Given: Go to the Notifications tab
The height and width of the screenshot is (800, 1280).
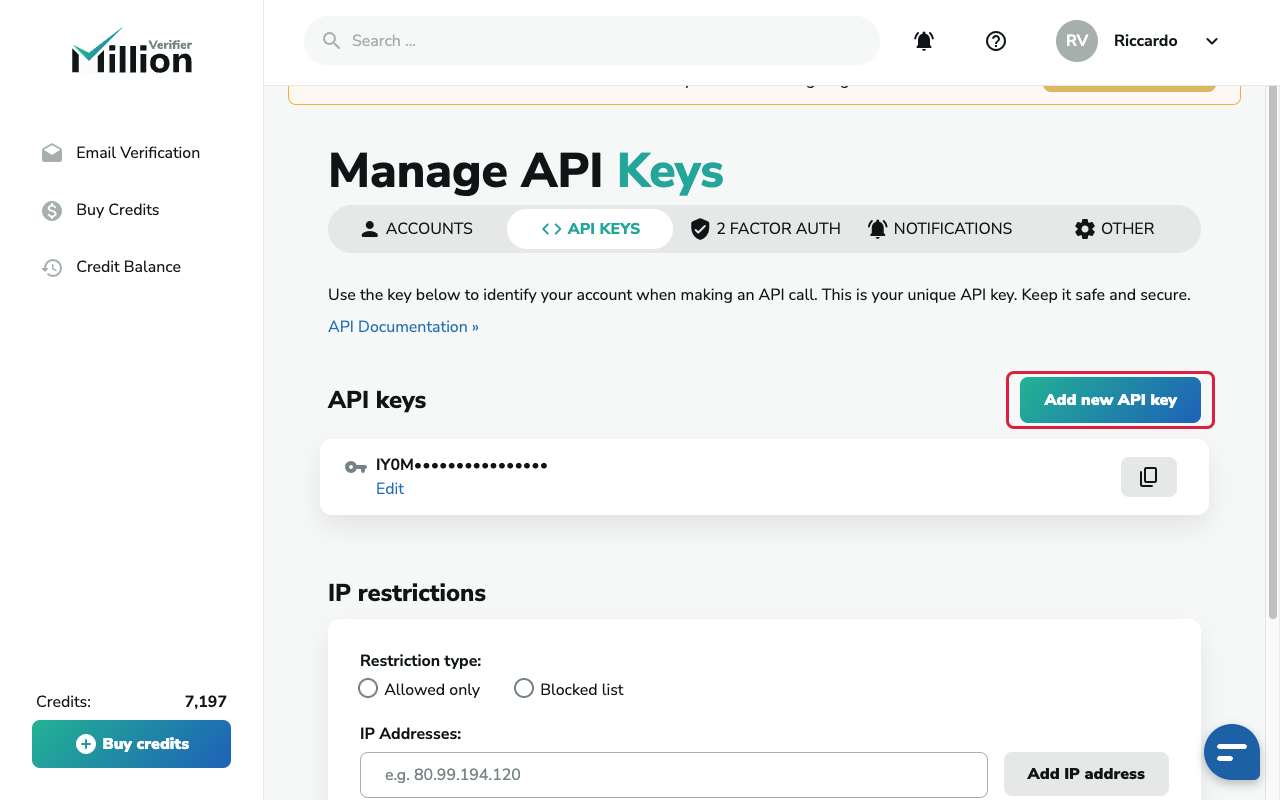Looking at the screenshot, I should tap(939, 229).
